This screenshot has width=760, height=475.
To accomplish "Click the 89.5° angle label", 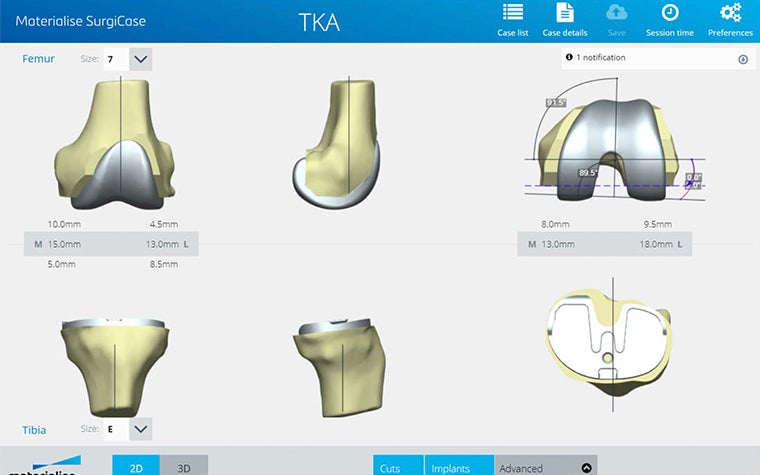I will (x=588, y=173).
